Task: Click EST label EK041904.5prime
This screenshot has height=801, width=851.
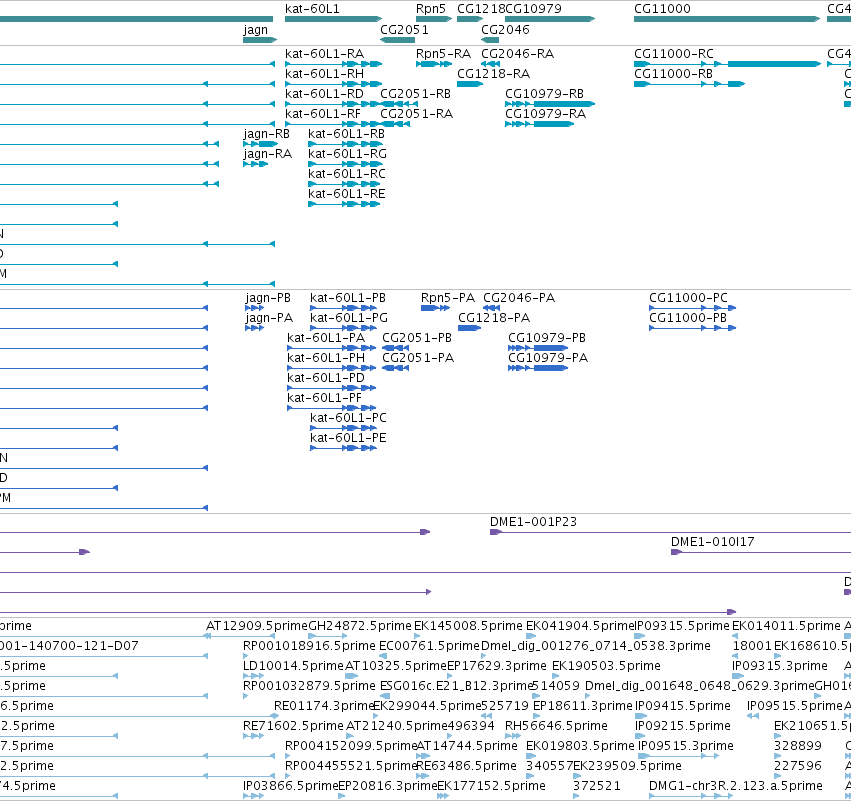Action: (580, 626)
